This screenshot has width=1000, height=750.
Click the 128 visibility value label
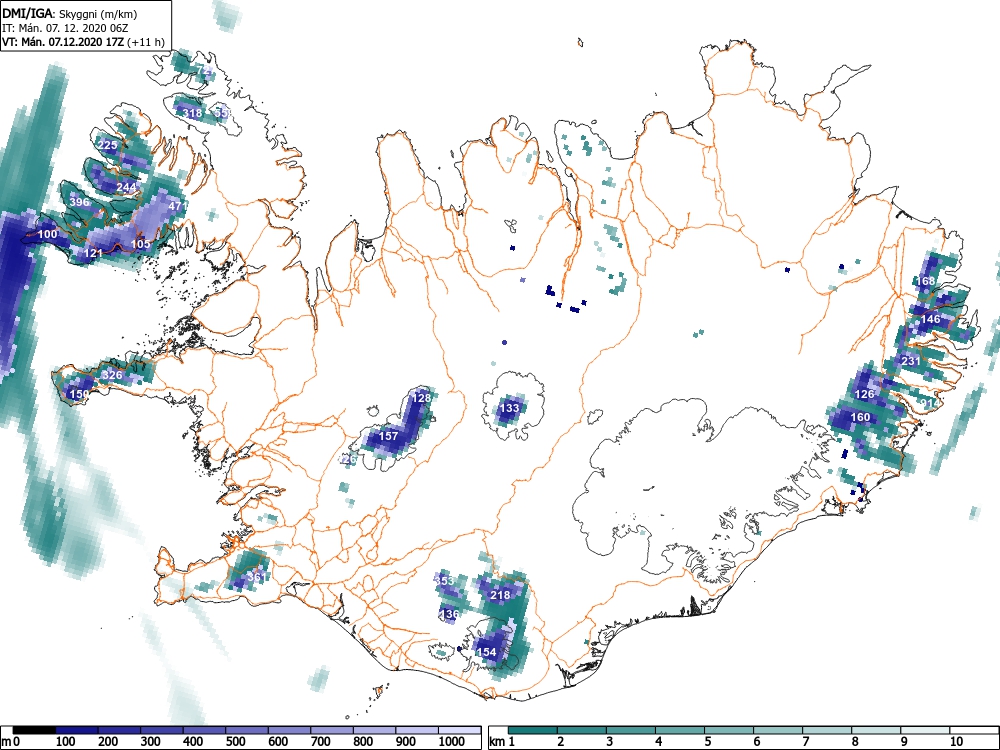(421, 397)
